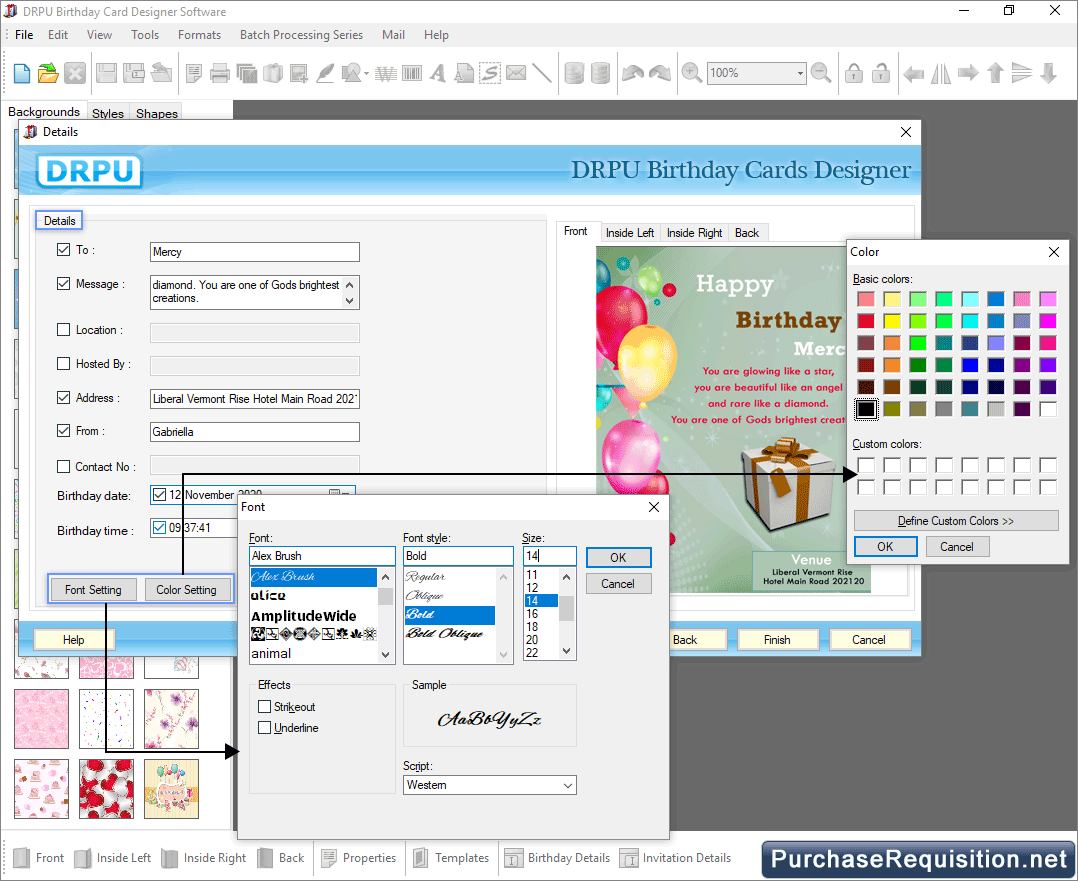This screenshot has height=881, width=1078.
Task: Open the Batch Processing Series menu
Action: [x=301, y=34]
